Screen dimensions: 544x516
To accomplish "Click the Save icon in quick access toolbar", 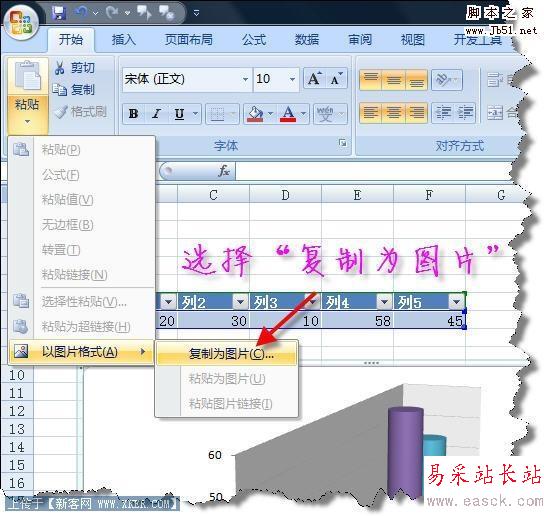I will point(59,13).
